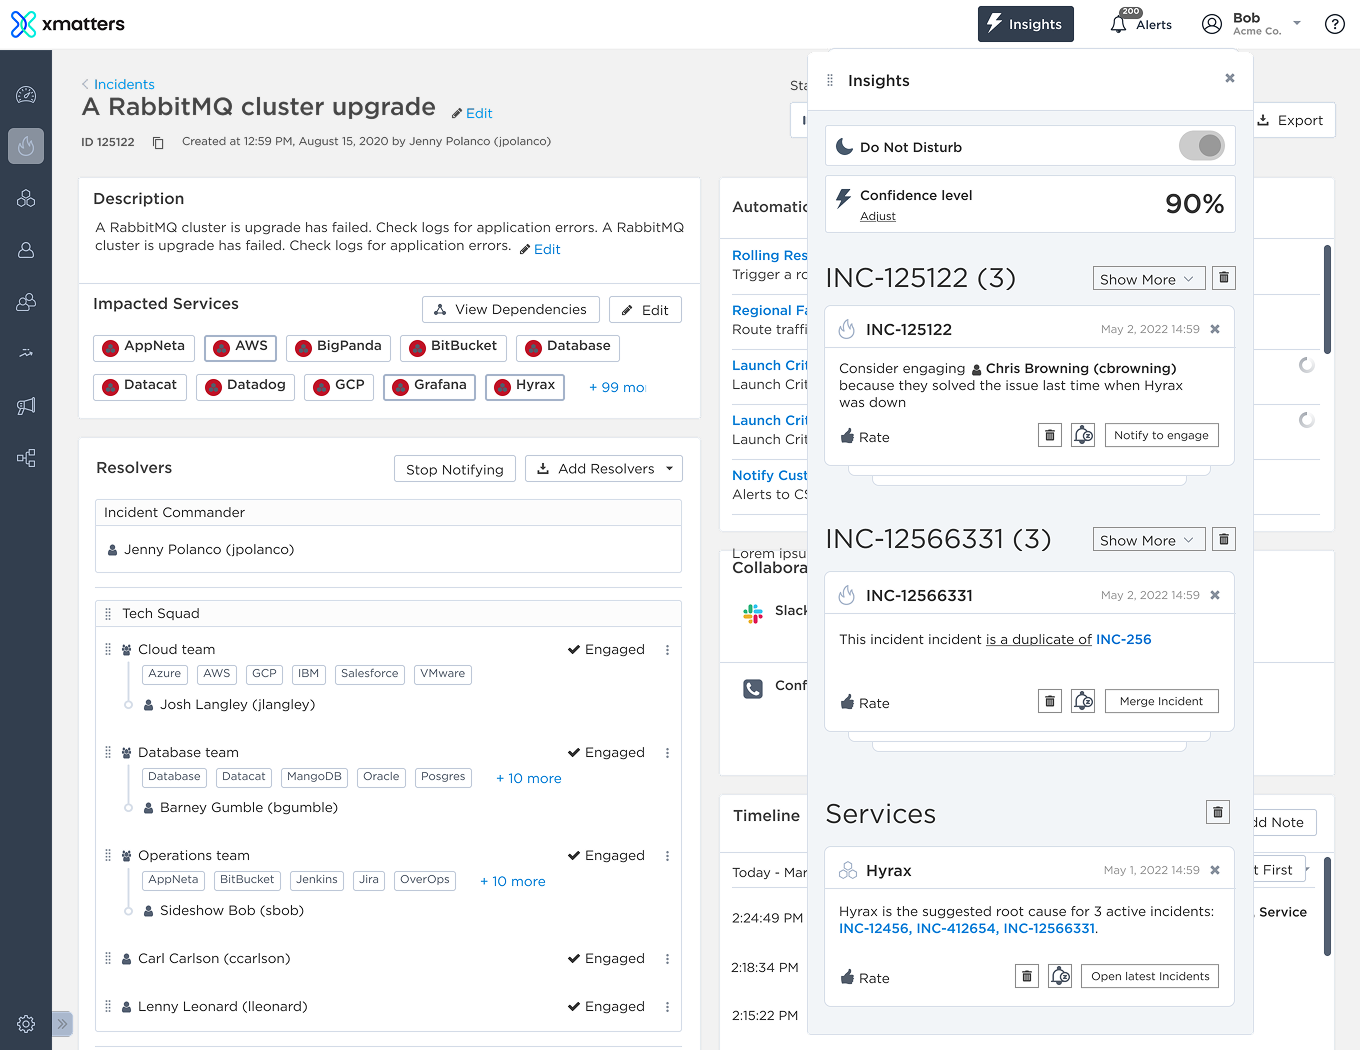Open the Bob Acme Co. user menu
The width and height of the screenshot is (1360, 1050).
tap(1251, 24)
